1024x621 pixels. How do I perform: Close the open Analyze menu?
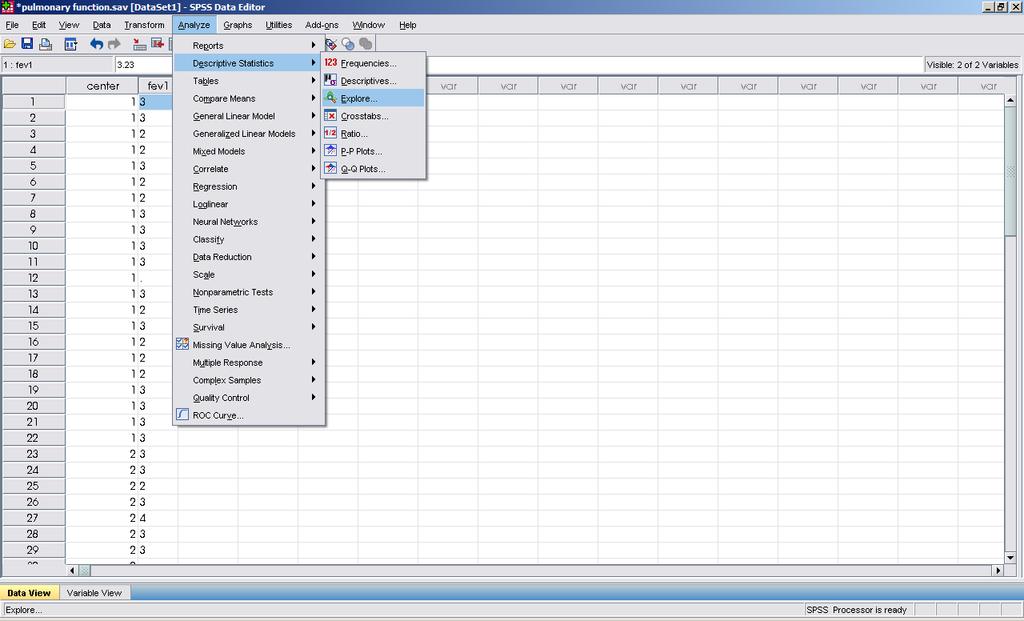click(194, 25)
